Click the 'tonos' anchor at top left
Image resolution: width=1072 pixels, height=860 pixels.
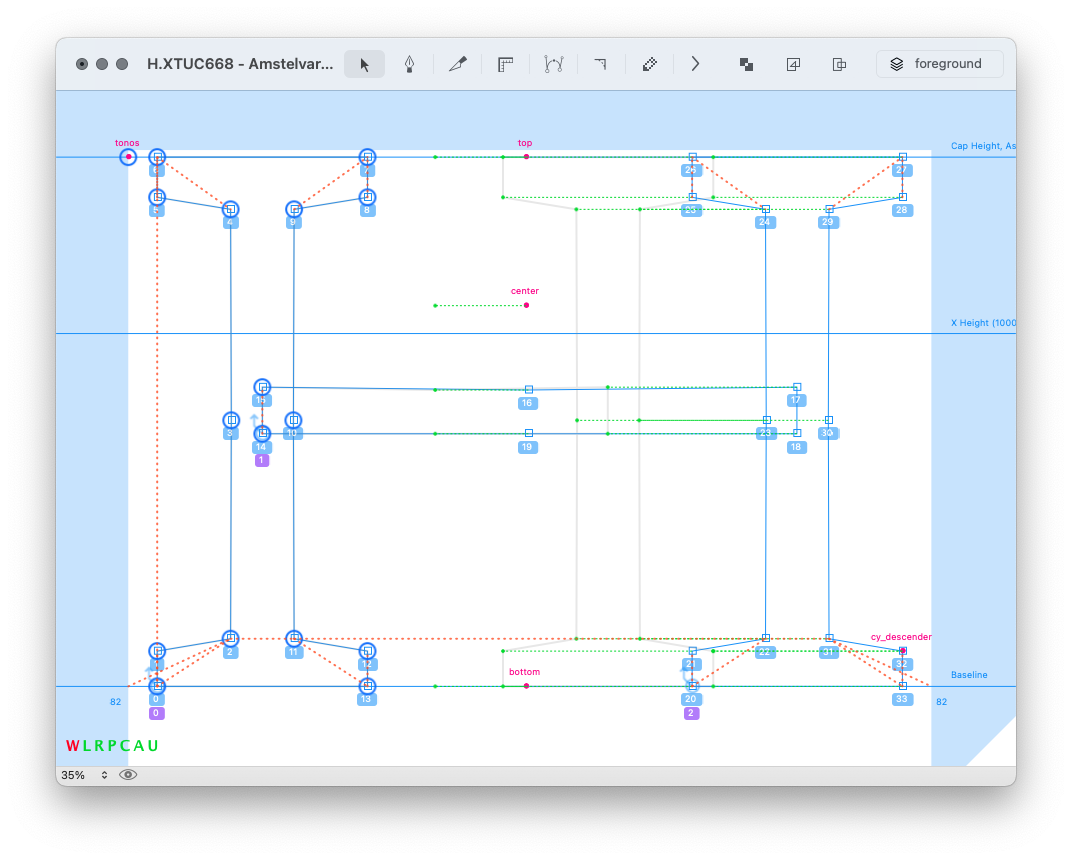tap(128, 157)
